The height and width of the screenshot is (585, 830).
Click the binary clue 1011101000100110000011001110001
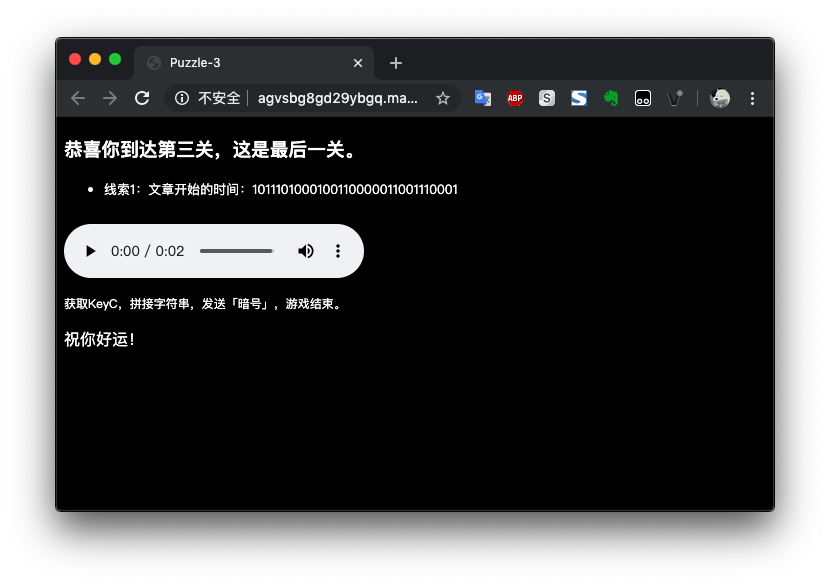[355, 190]
